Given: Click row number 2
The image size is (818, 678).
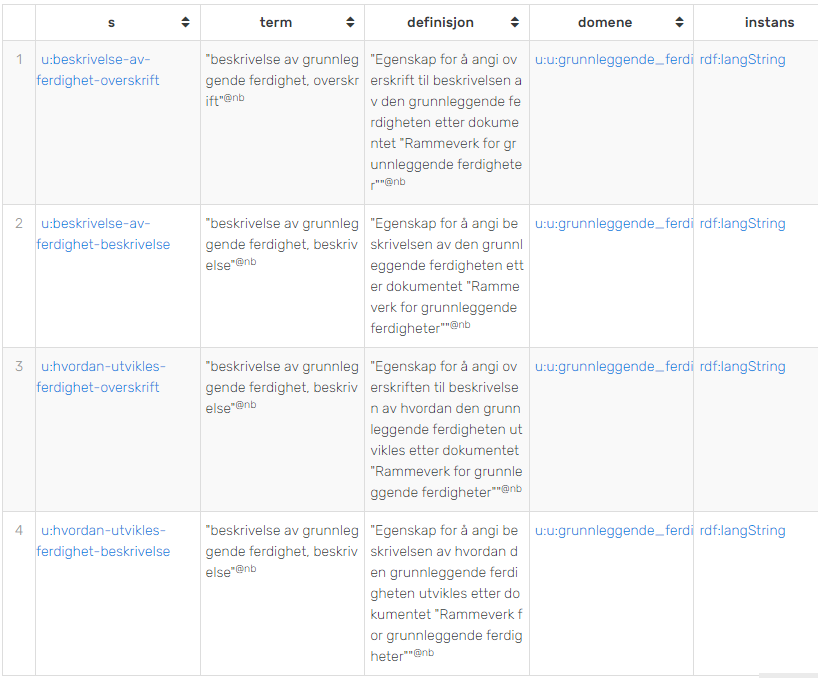Looking at the screenshot, I should coord(19,223).
